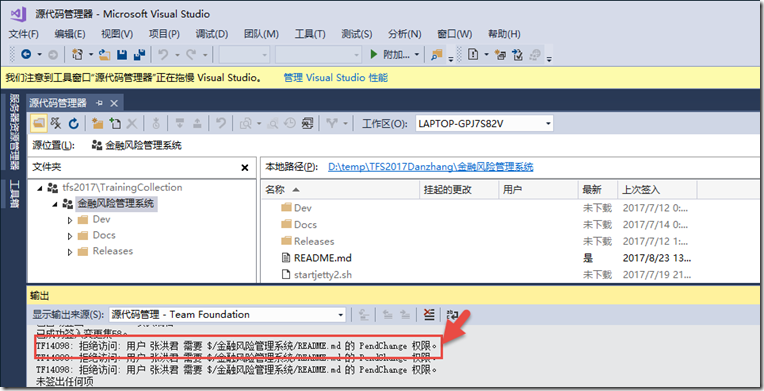Image resolution: width=764 pixels, height=391 pixels.
Task: Click the Annotate icon beside History
Action: (x=307, y=124)
